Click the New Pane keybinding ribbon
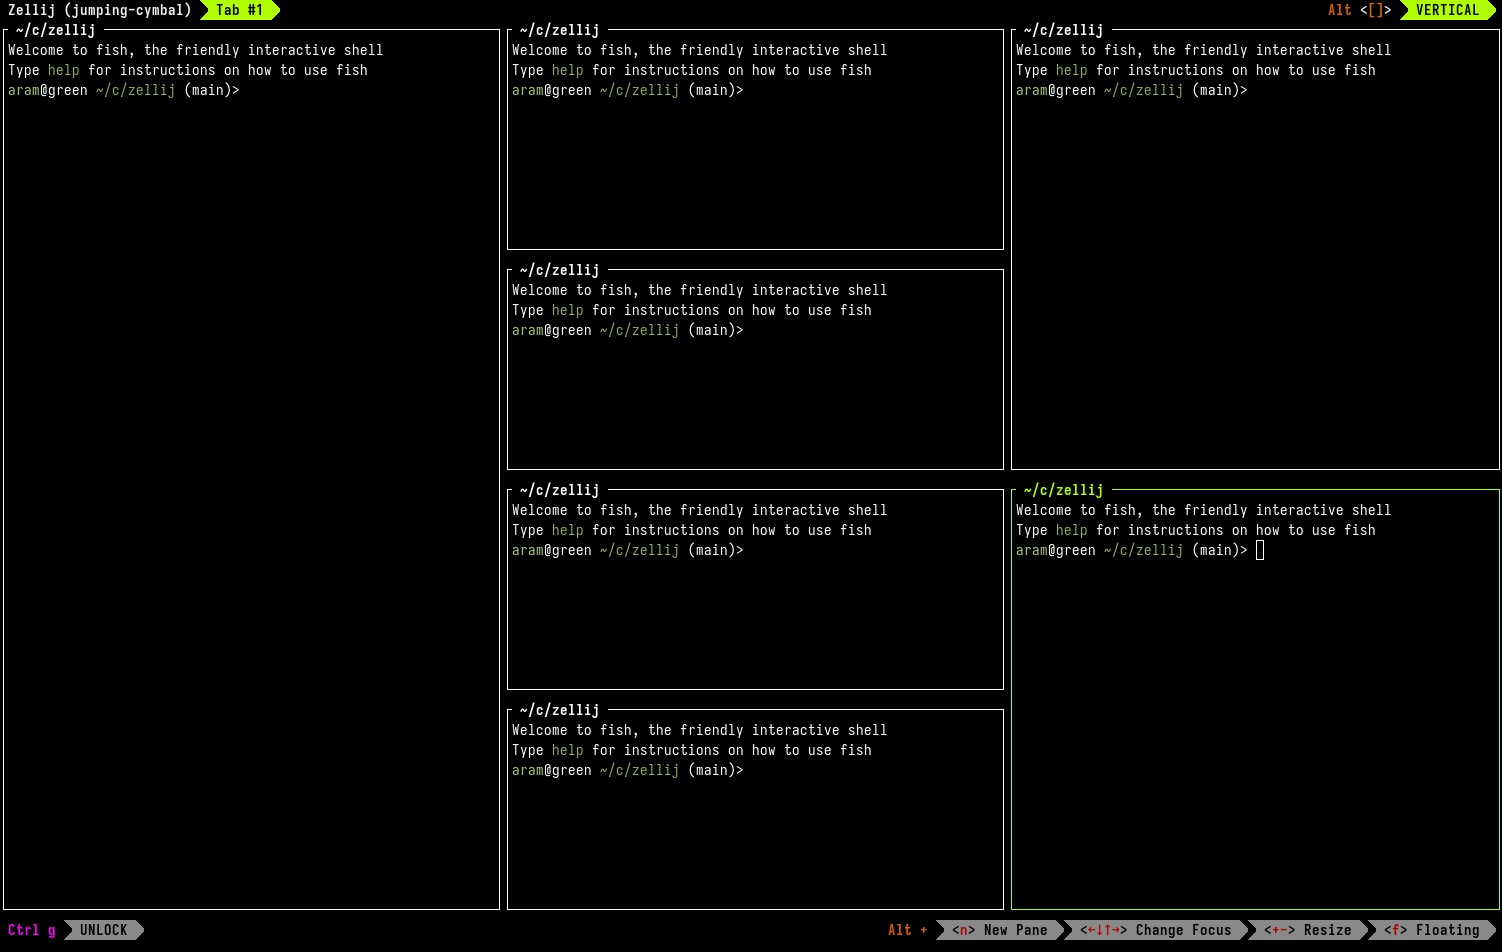The image size is (1502, 952). [x=999, y=930]
